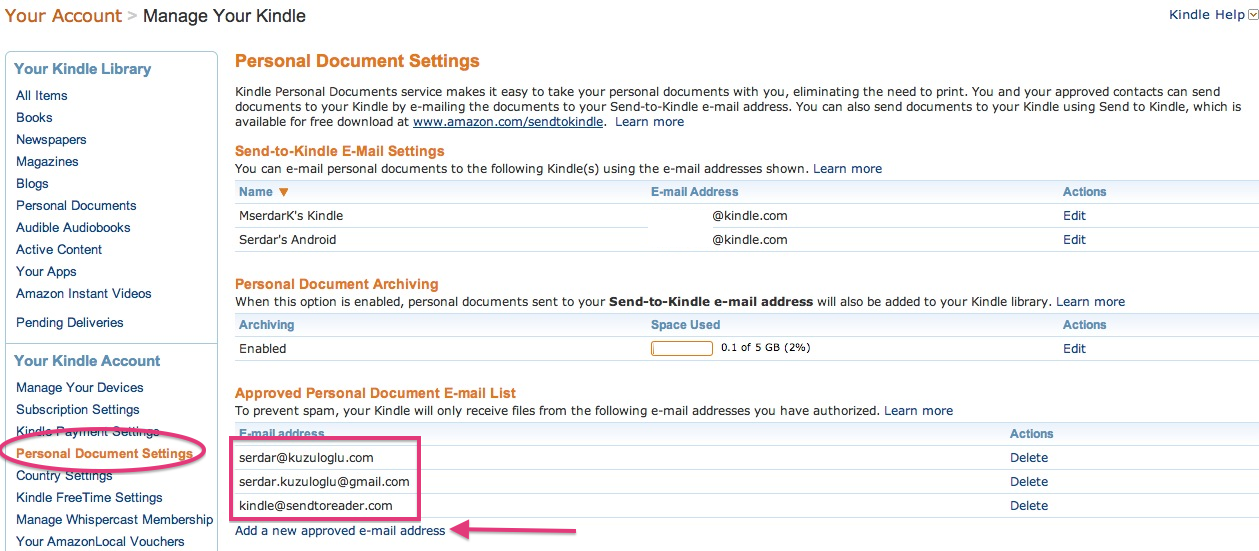The image size is (1259, 551).
Task: Open Kindle FreeTime Settings
Action: 89,498
